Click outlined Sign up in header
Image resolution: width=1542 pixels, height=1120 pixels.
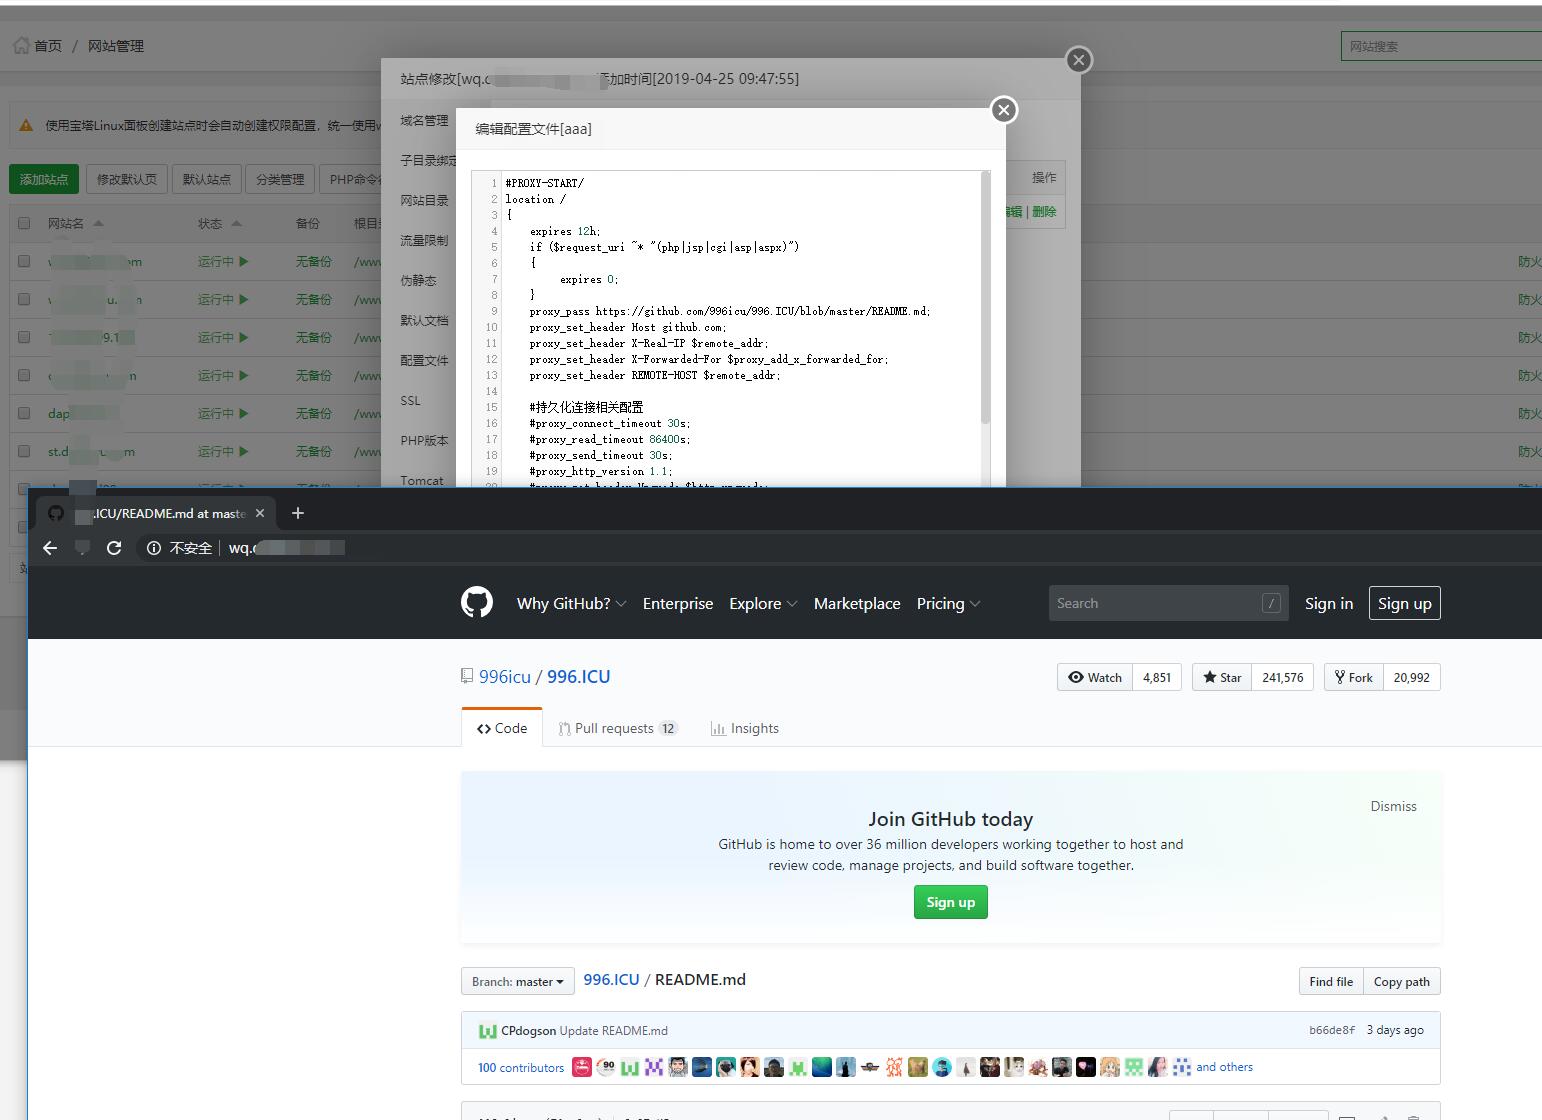coord(1405,603)
